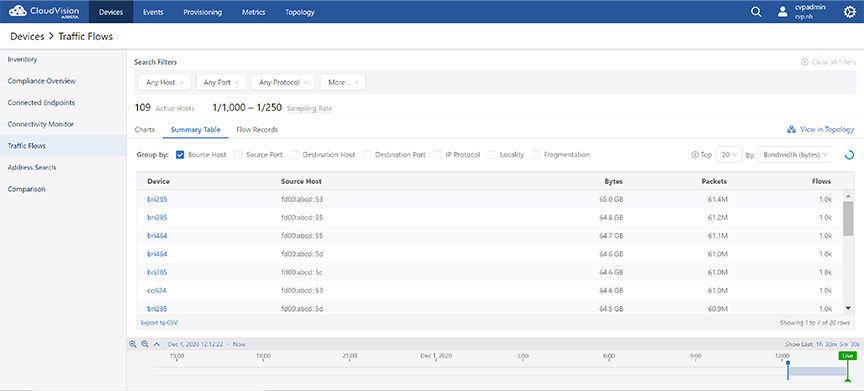Click the Clear all filters icon
The width and height of the screenshot is (864, 391).
click(804, 62)
